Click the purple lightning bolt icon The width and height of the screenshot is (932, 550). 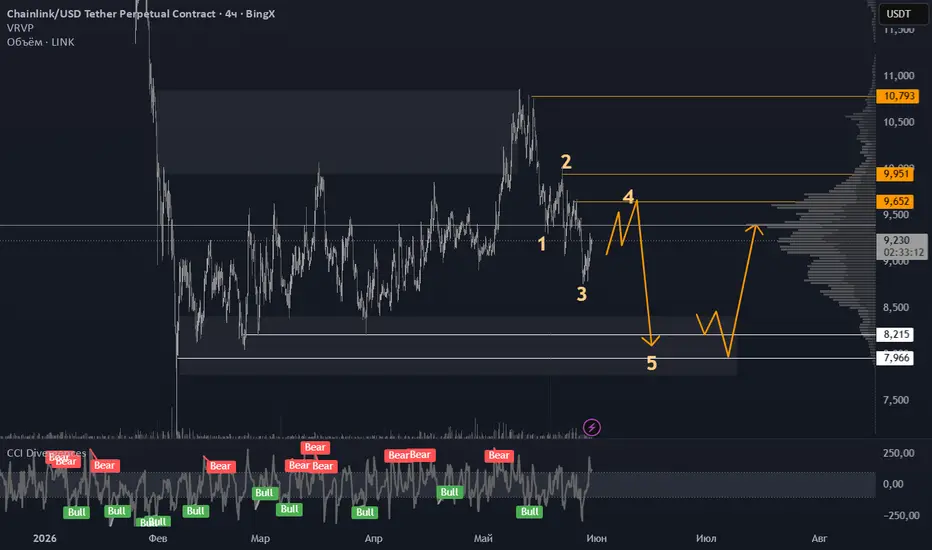click(x=591, y=427)
